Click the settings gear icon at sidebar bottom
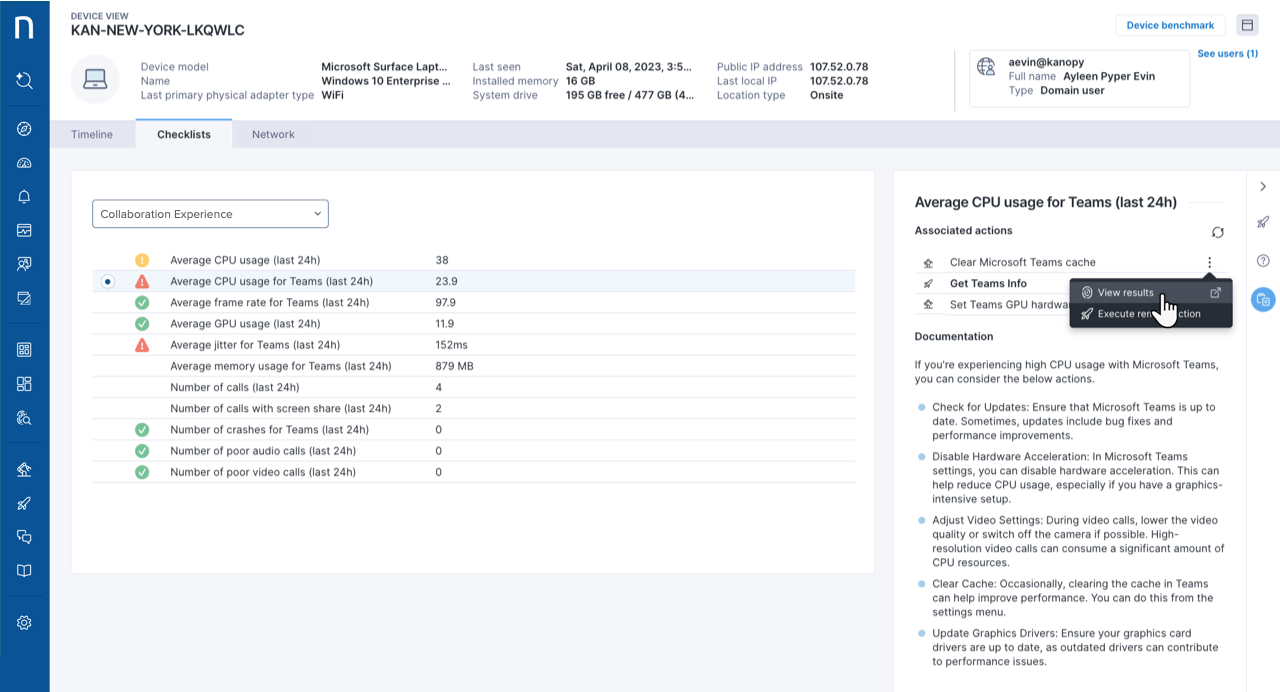Image resolution: width=1280 pixels, height=692 pixels. [24, 622]
